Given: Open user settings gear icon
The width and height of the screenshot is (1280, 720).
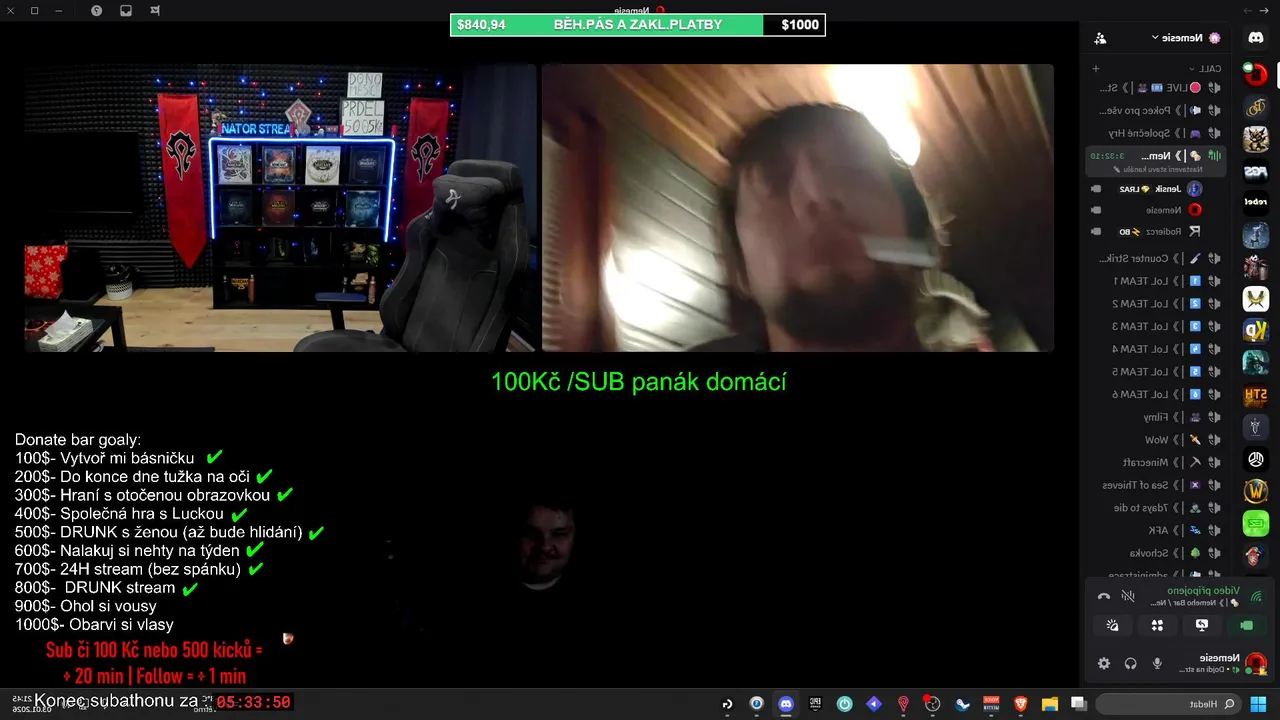Looking at the screenshot, I should (x=1104, y=663).
